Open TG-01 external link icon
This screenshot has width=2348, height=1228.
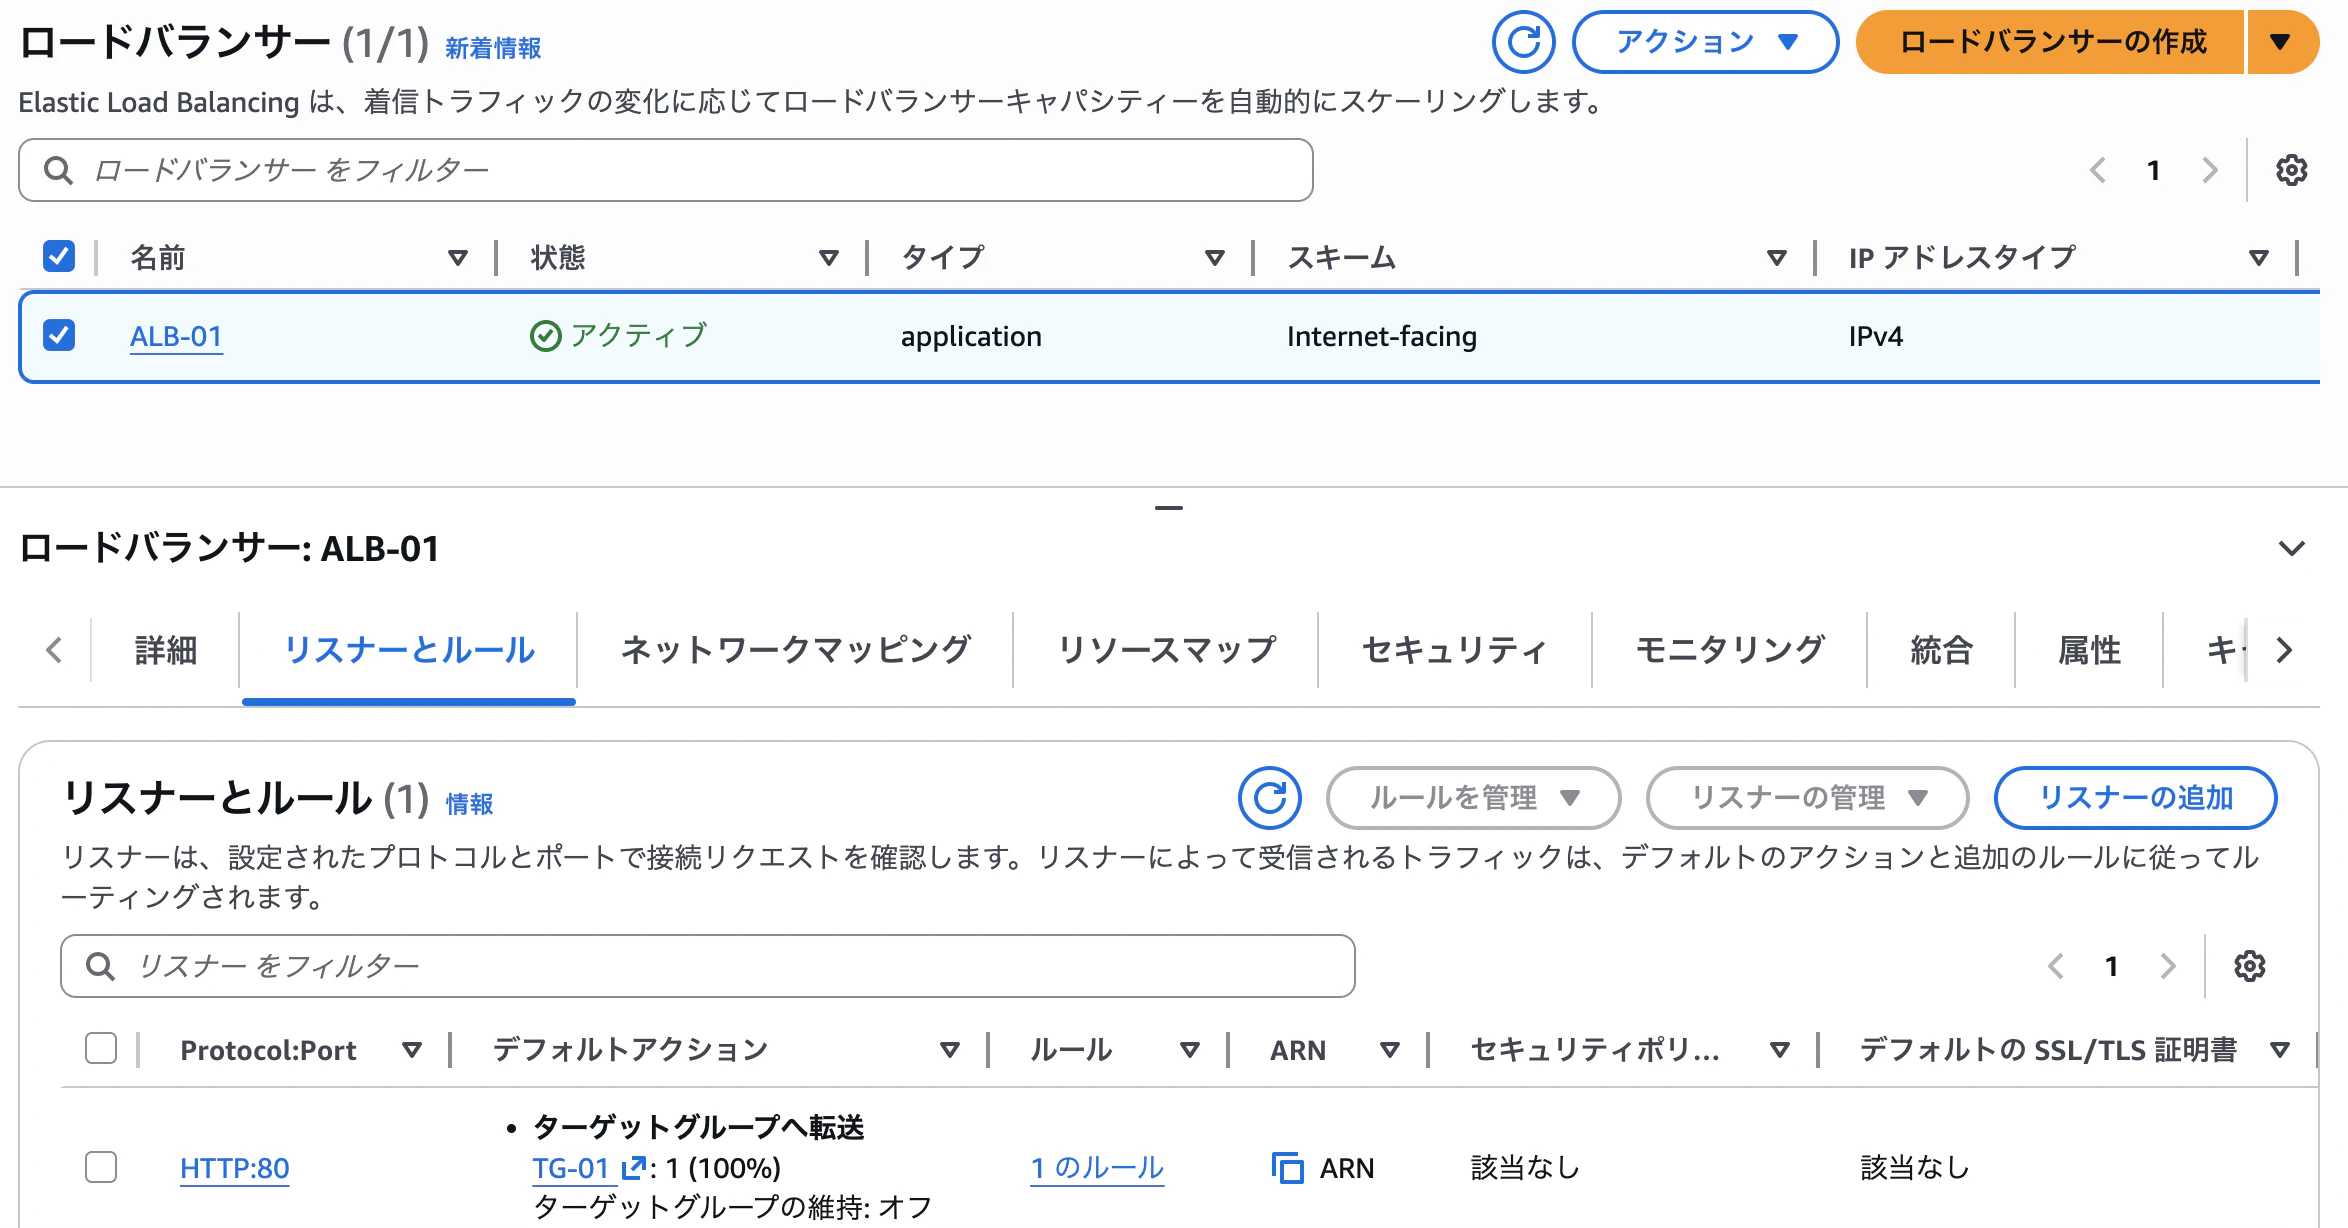633,1168
